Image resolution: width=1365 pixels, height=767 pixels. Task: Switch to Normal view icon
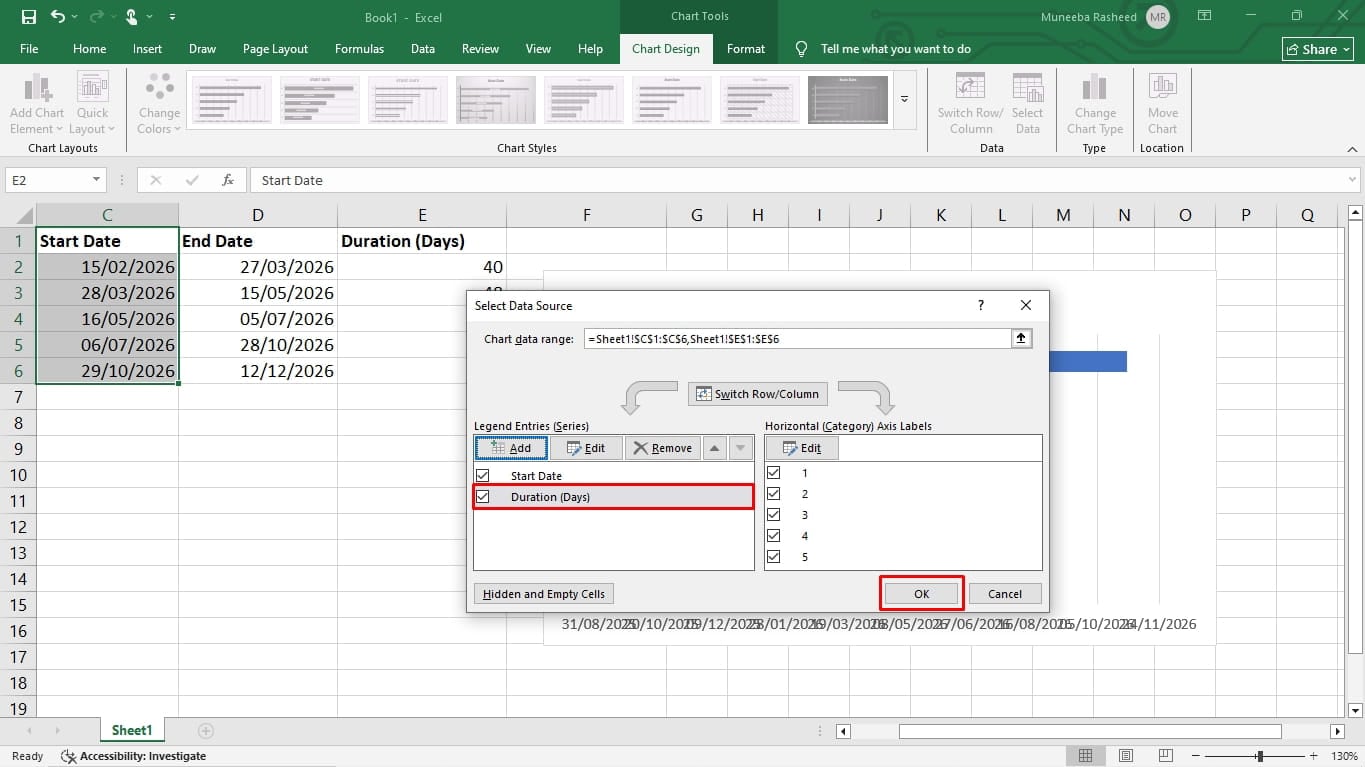pos(1085,756)
